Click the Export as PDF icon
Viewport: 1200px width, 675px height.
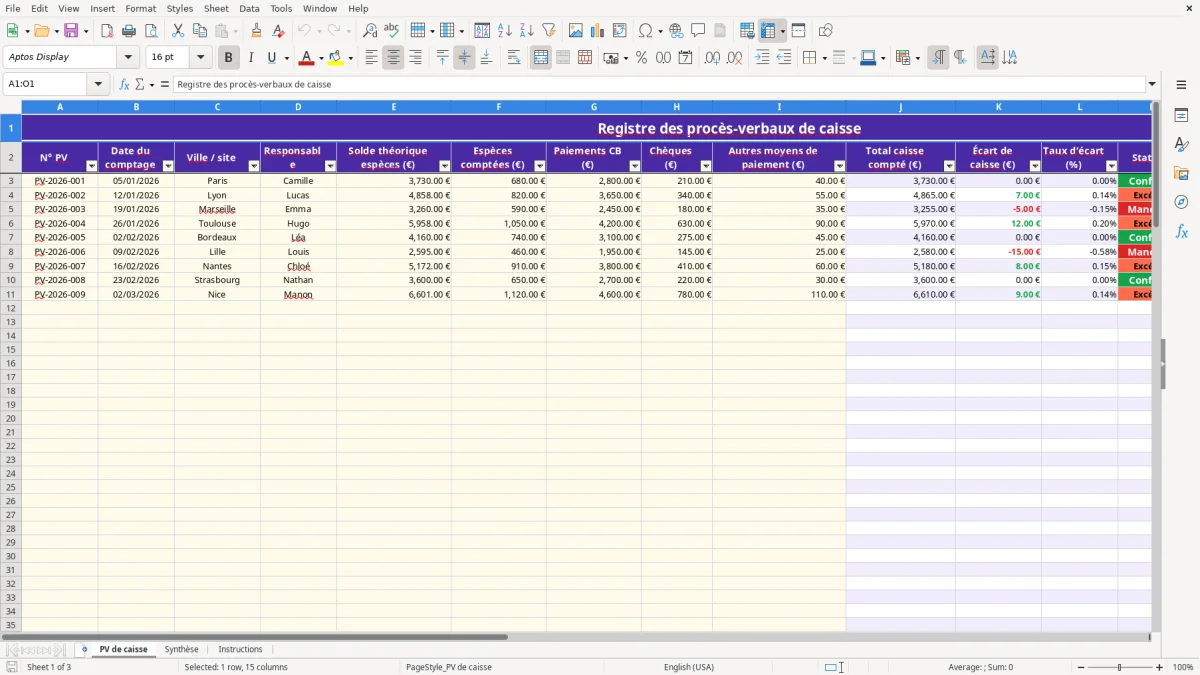pyautogui.click(x=107, y=31)
